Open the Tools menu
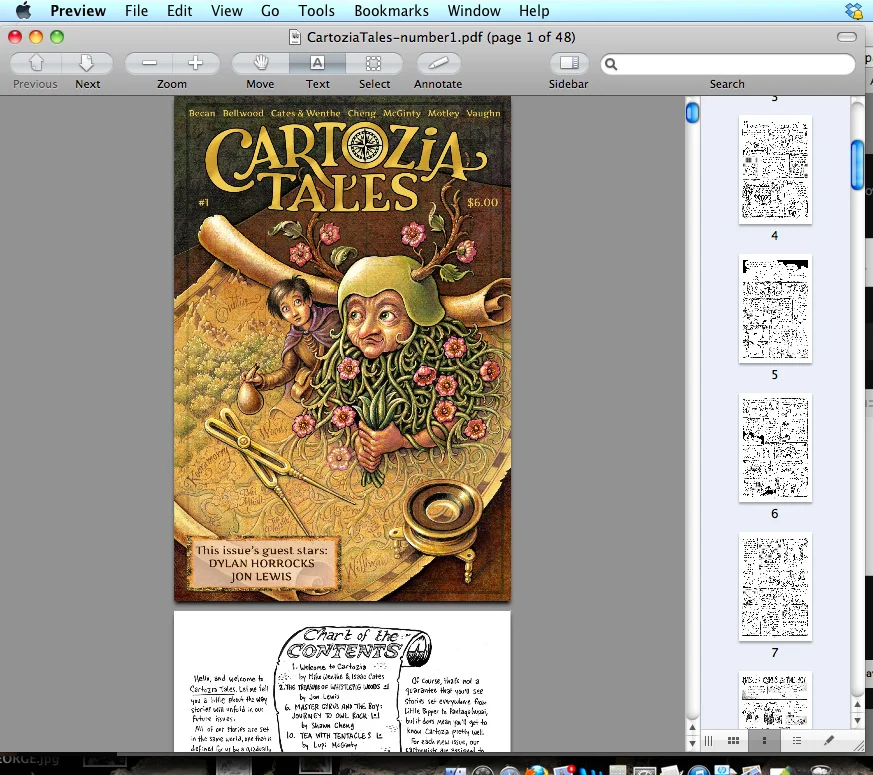Screen dimensions: 873x775 (316, 11)
